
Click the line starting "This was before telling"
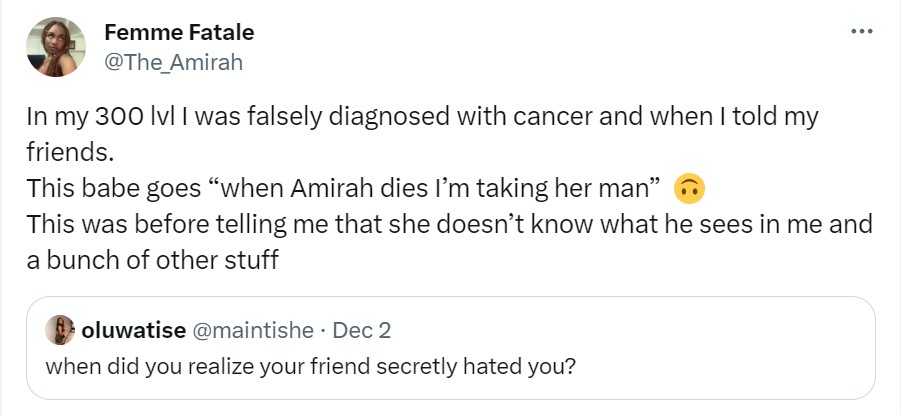click(x=450, y=223)
